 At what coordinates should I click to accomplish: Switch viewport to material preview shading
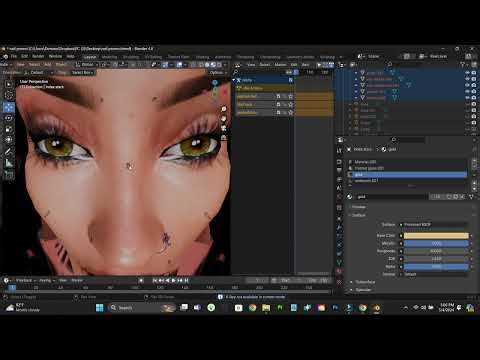click(213, 65)
